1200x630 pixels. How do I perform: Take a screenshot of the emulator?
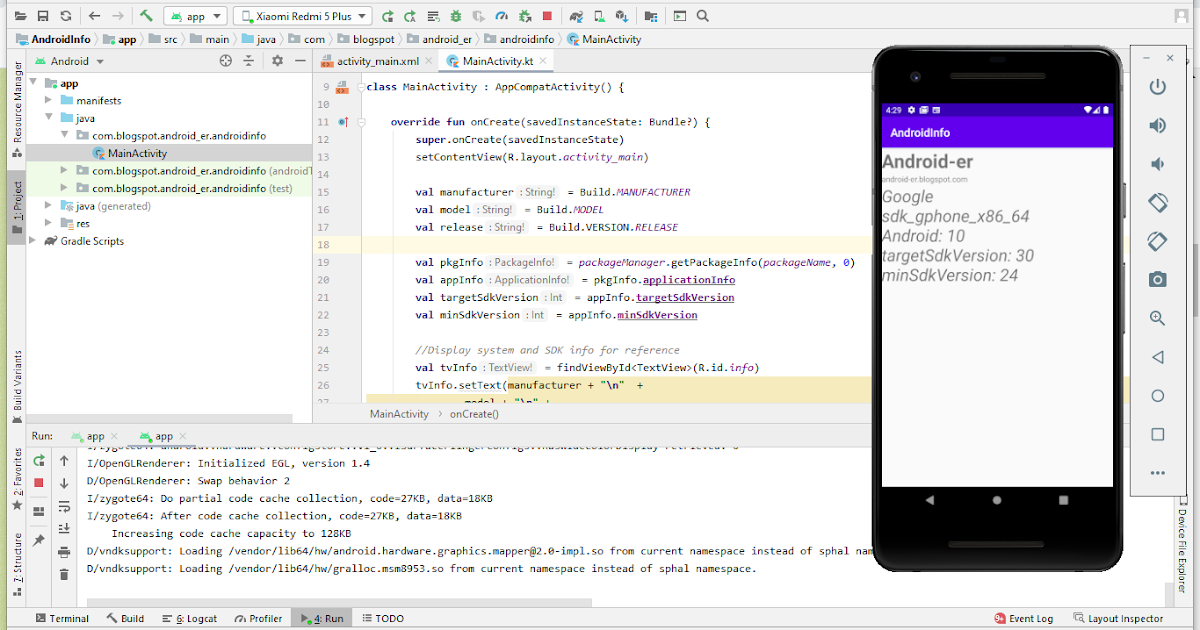1157,280
